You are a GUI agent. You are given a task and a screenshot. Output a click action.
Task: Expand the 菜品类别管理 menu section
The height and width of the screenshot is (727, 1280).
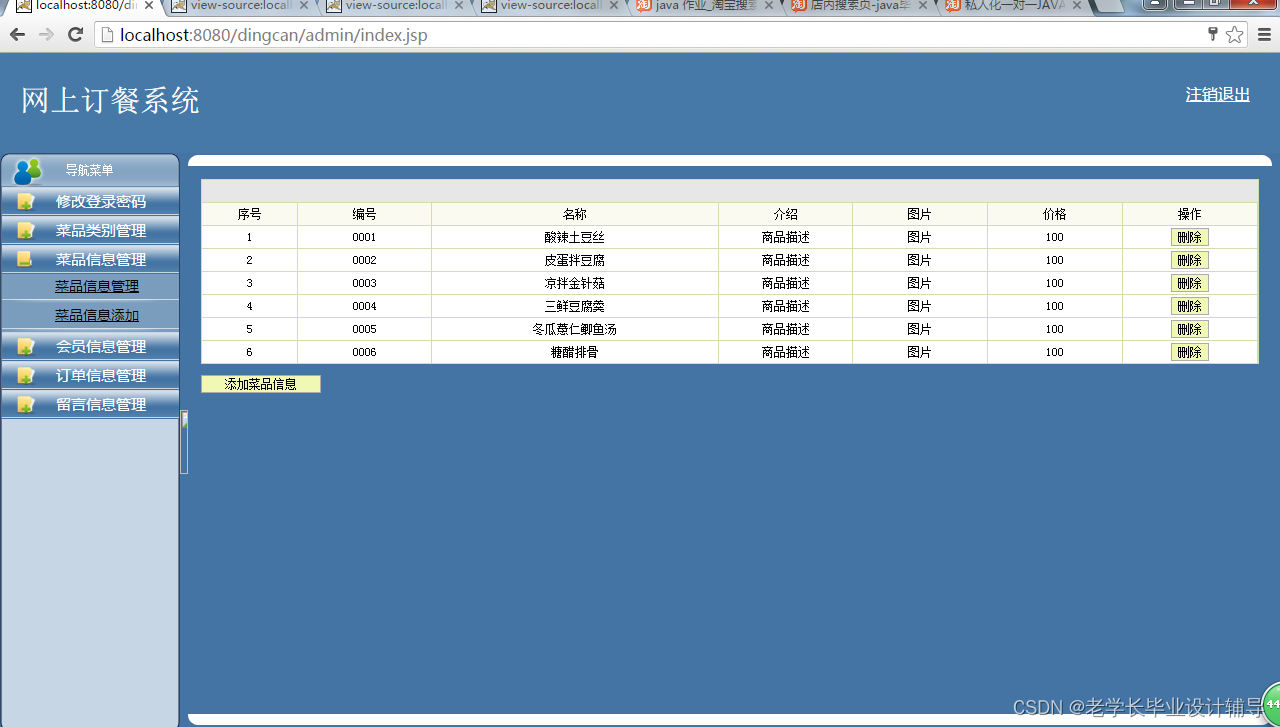point(90,230)
